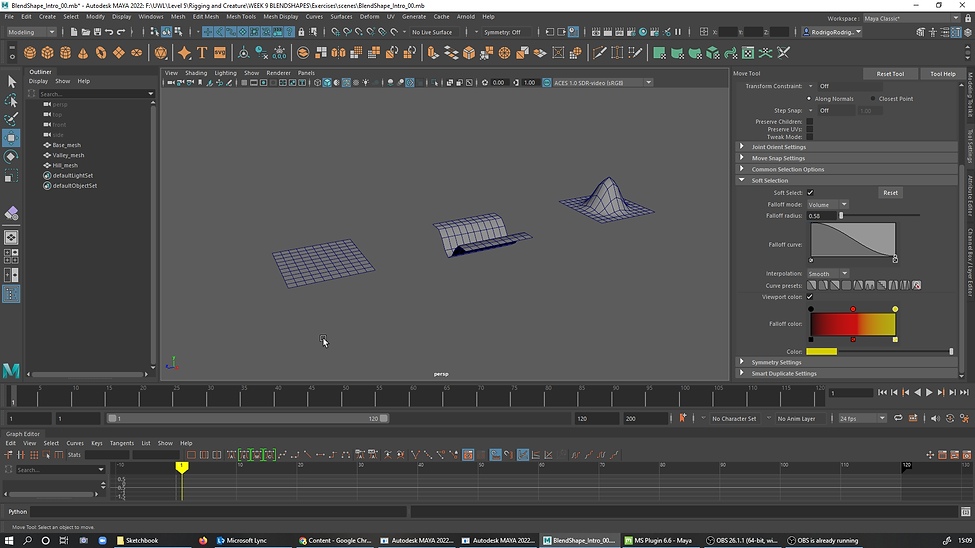Select the Along Normals radio button
The image size is (975, 548).
tap(809, 99)
